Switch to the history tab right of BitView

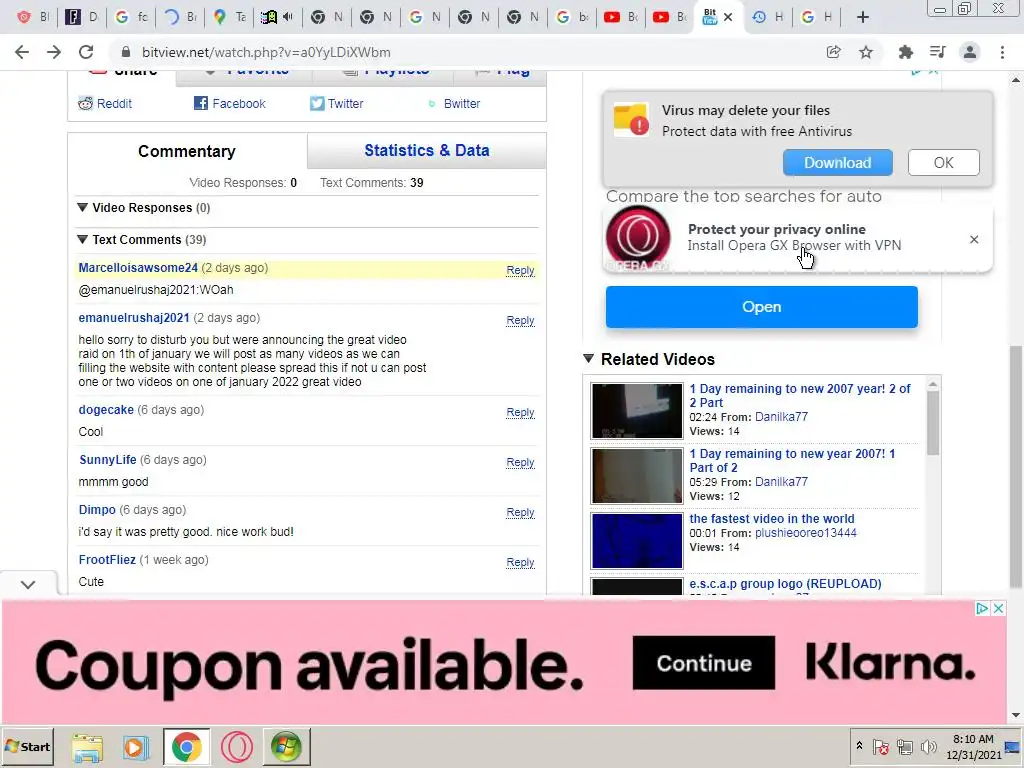click(767, 17)
